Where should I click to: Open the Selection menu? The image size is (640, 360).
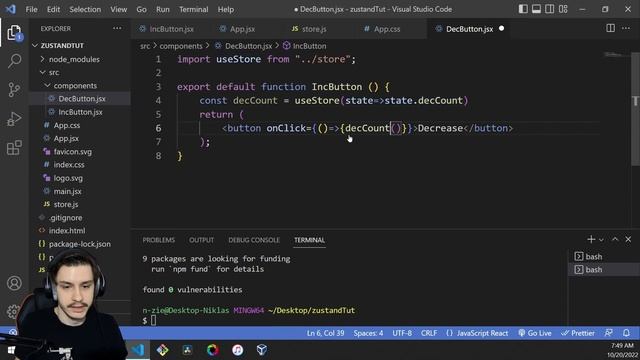coord(85,9)
